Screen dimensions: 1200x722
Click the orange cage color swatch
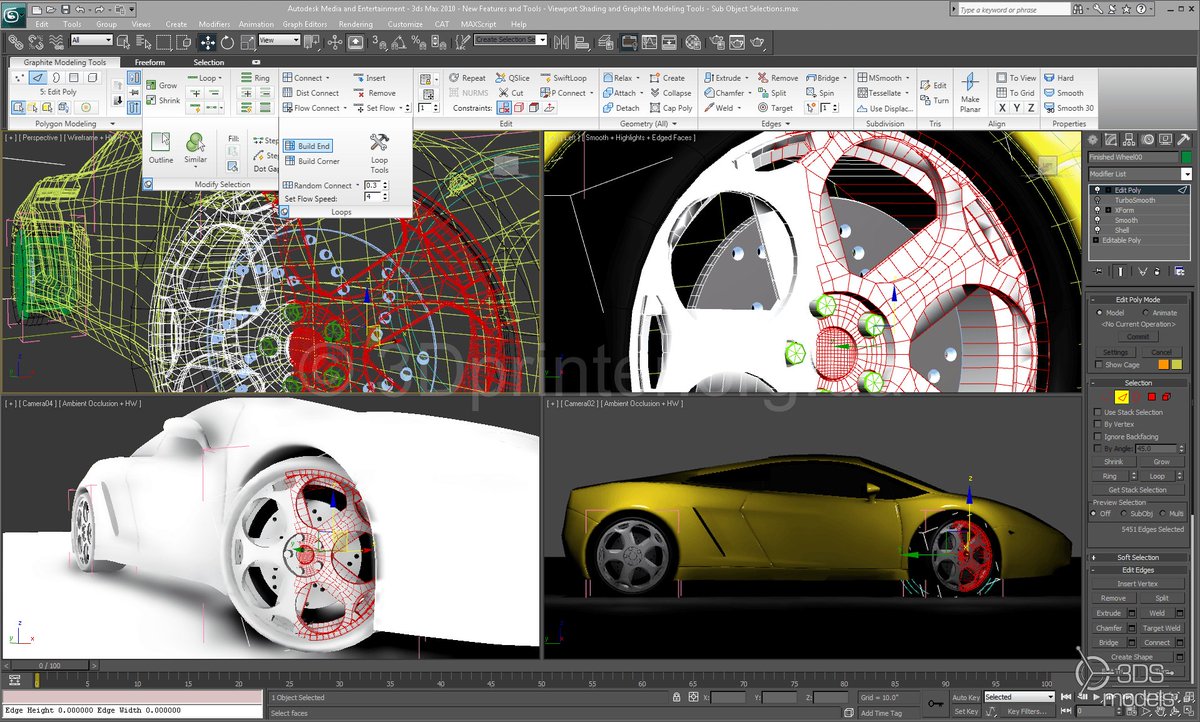(x=1163, y=365)
